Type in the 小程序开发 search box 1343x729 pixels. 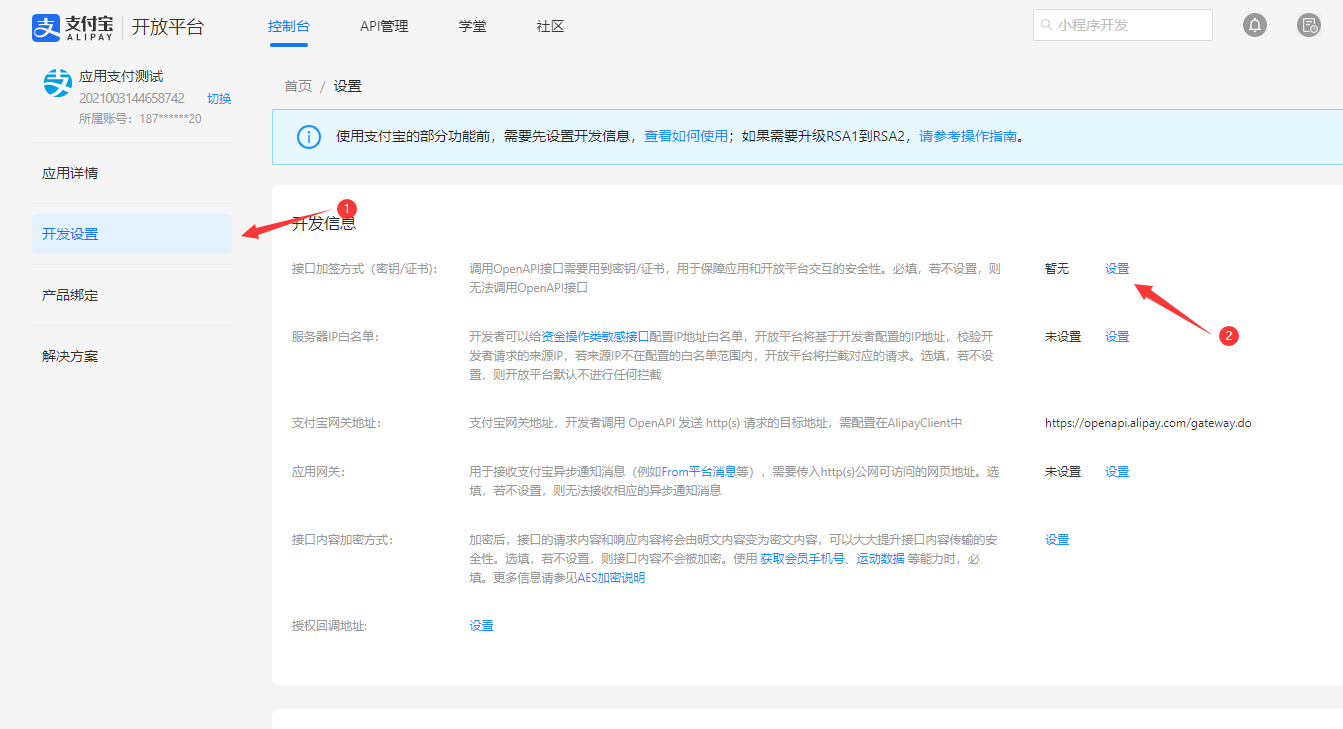click(1130, 25)
